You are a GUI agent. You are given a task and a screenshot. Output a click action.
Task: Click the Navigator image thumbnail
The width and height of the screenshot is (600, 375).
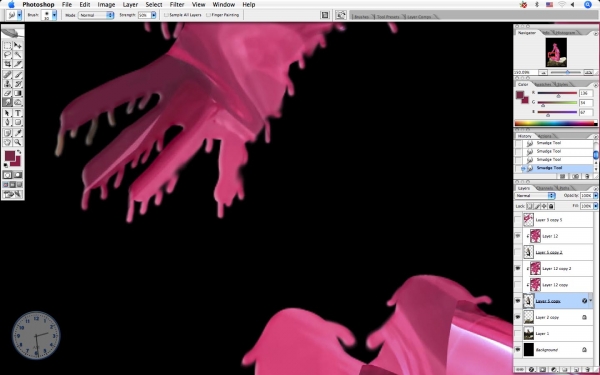[x=556, y=52]
